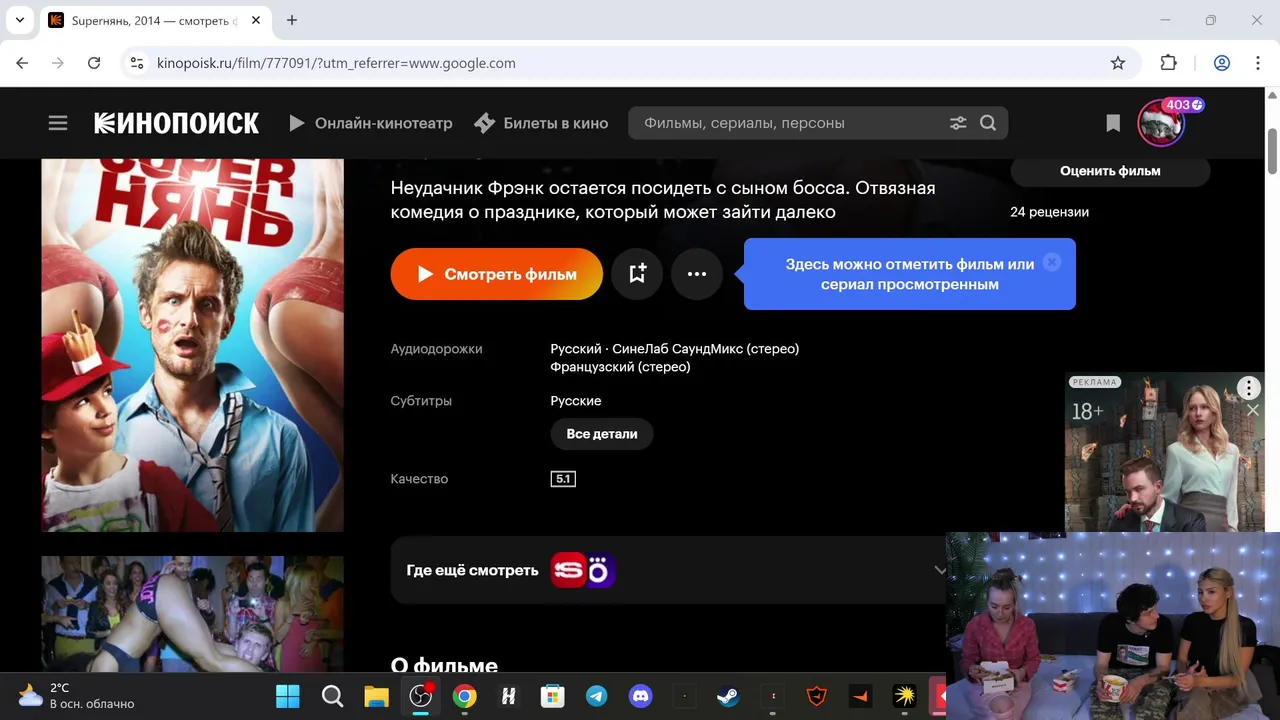Bookmark this page with the star icon
Image resolution: width=1280 pixels, height=720 pixels.
click(1118, 63)
